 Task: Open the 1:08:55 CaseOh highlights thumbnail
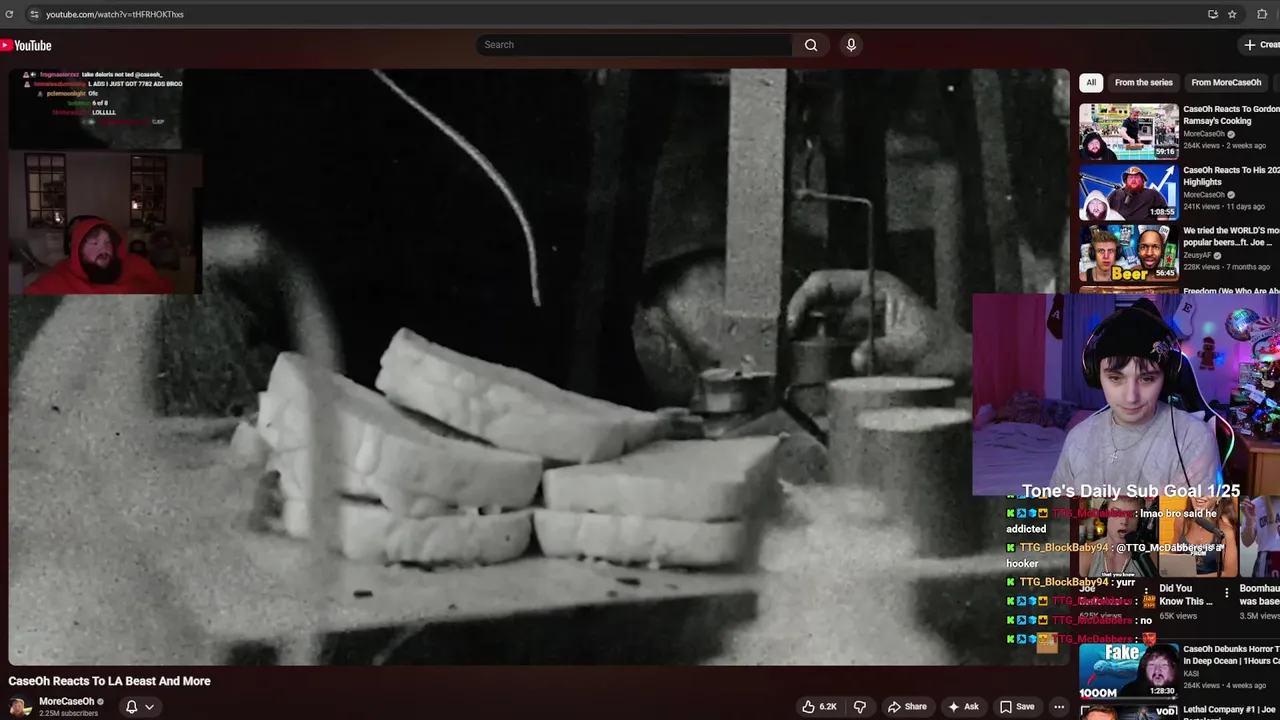coord(1129,192)
